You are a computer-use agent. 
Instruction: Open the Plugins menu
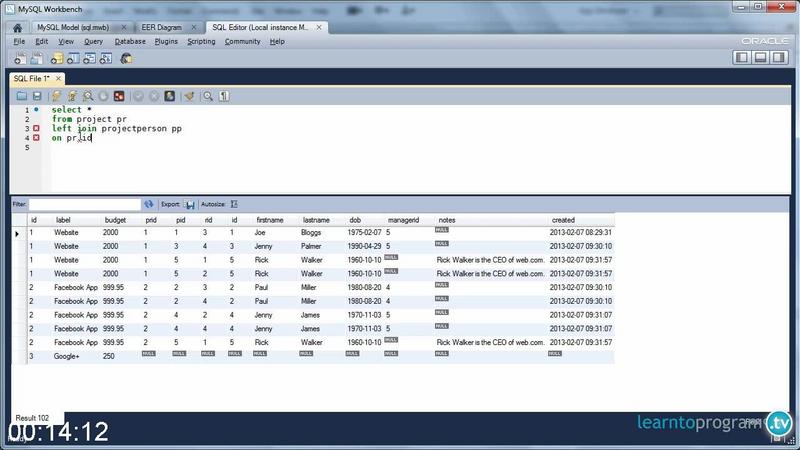[x=166, y=41]
